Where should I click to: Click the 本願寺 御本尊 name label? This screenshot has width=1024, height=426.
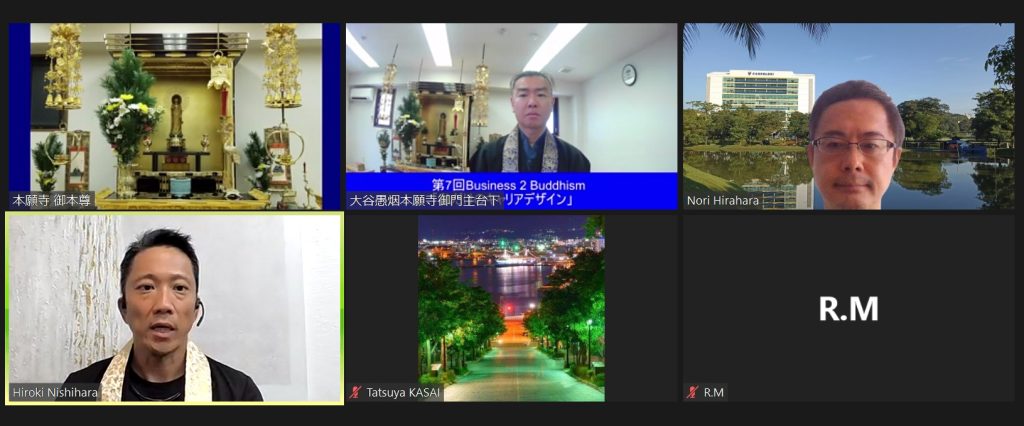point(52,200)
